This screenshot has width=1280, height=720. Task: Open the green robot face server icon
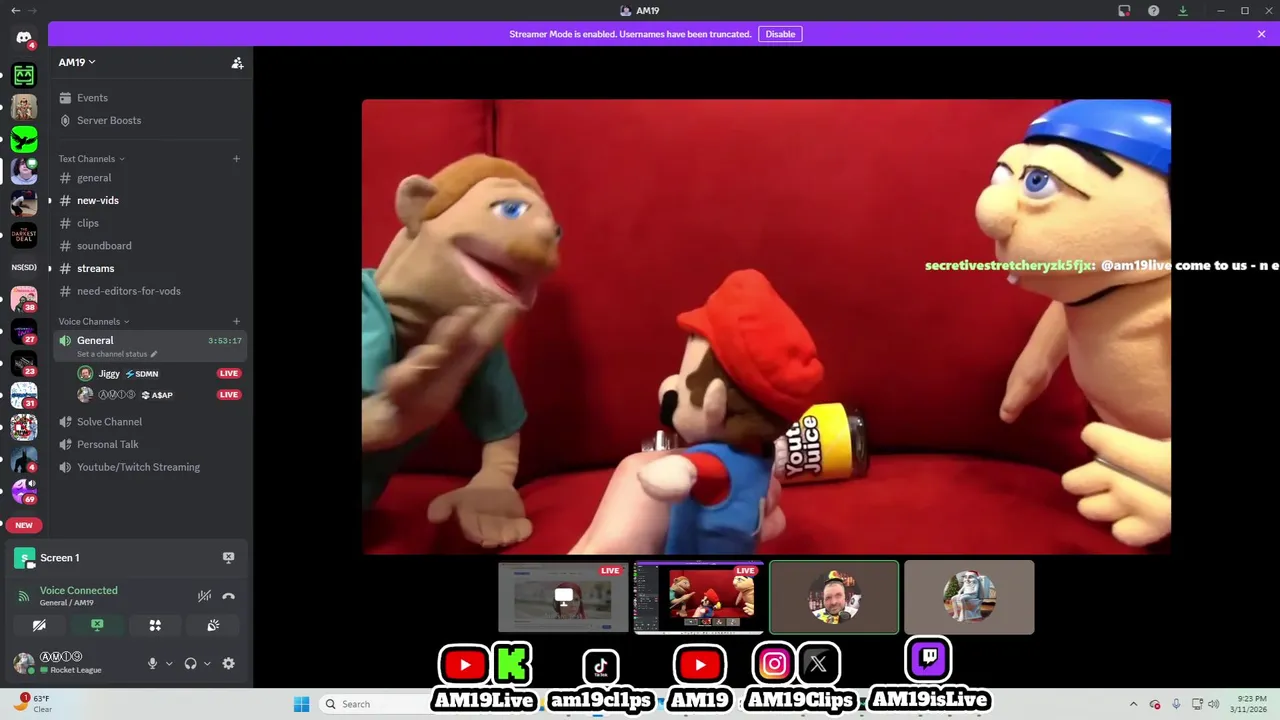point(24,75)
